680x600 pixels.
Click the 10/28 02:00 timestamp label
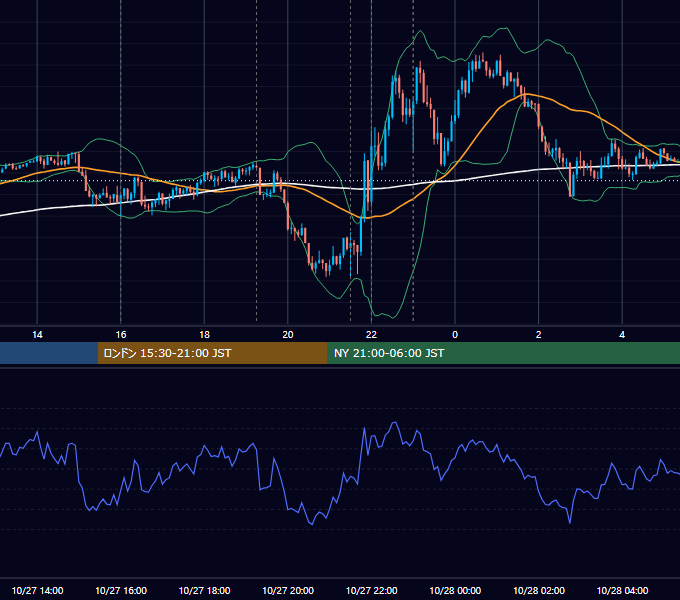pyautogui.click(x=539, y=590)
